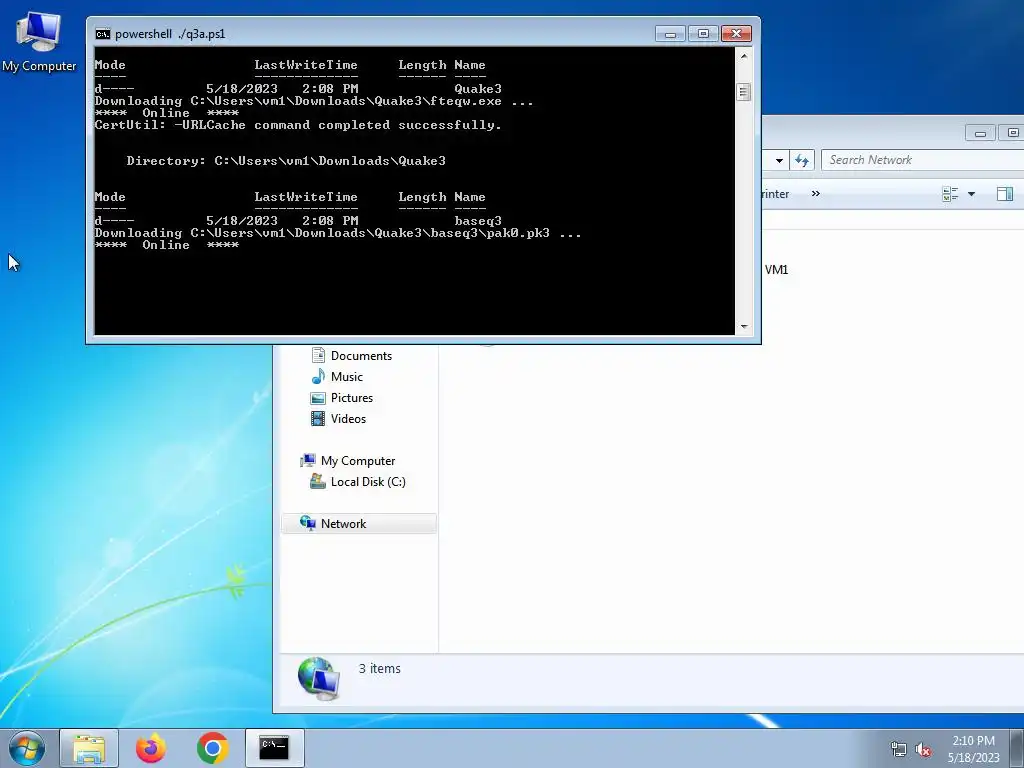Open My Computer desktop icon

(39, 42)
